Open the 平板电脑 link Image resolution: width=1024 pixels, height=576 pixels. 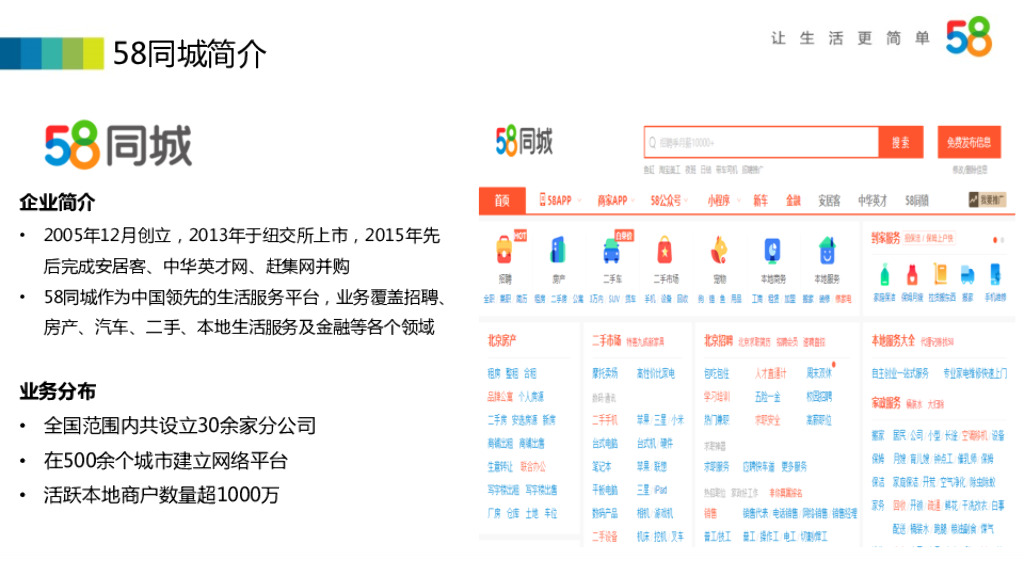tap(605, 490)
